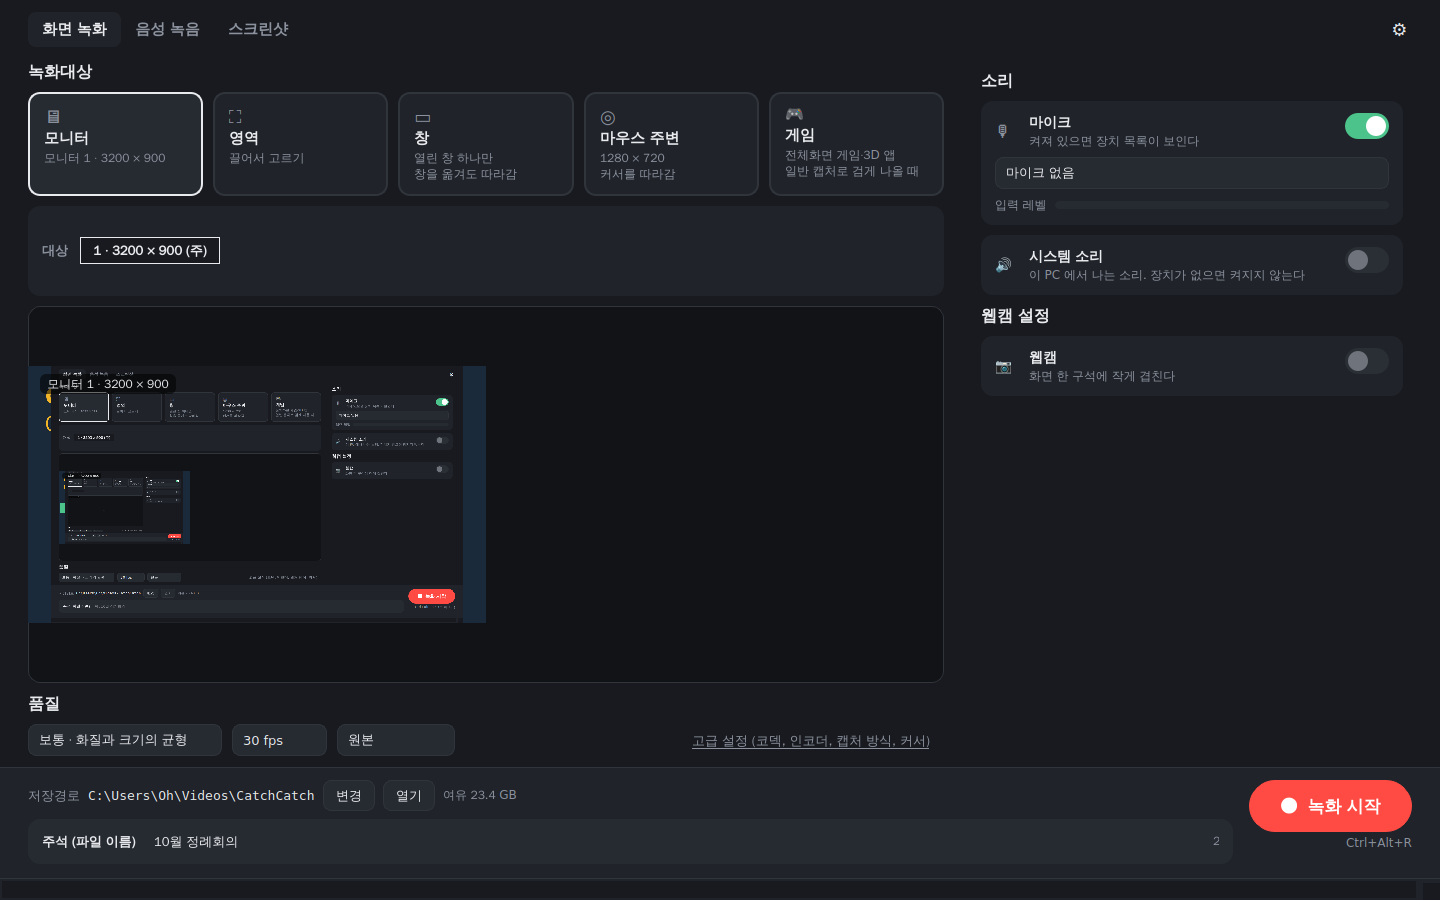
Task: Click the 열기 folder button
Action: point(409,796)
